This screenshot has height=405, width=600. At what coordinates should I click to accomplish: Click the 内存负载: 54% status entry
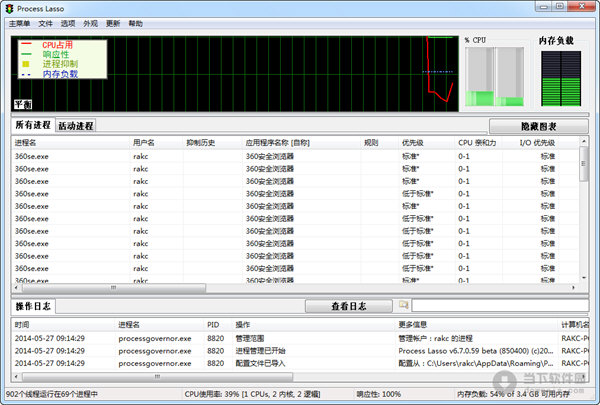[x=514, y=394]
